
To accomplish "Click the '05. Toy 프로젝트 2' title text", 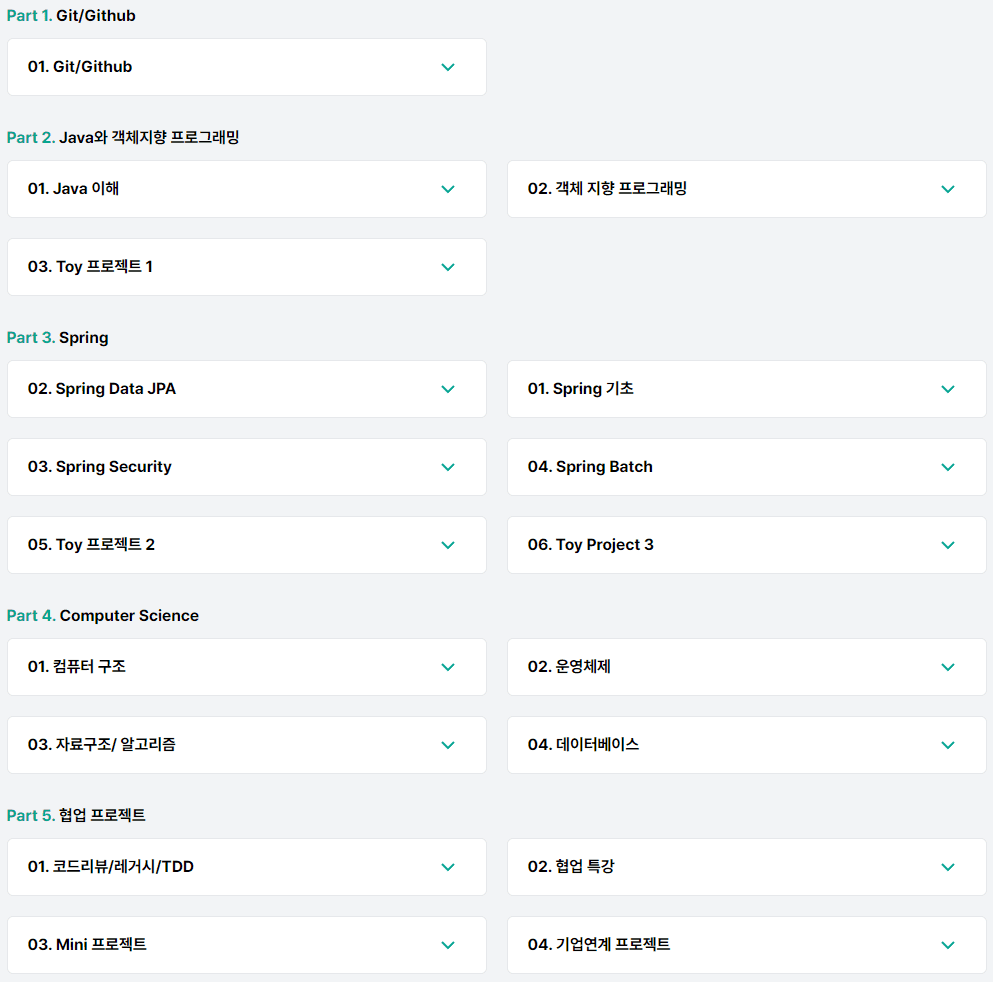I will 91,545.
